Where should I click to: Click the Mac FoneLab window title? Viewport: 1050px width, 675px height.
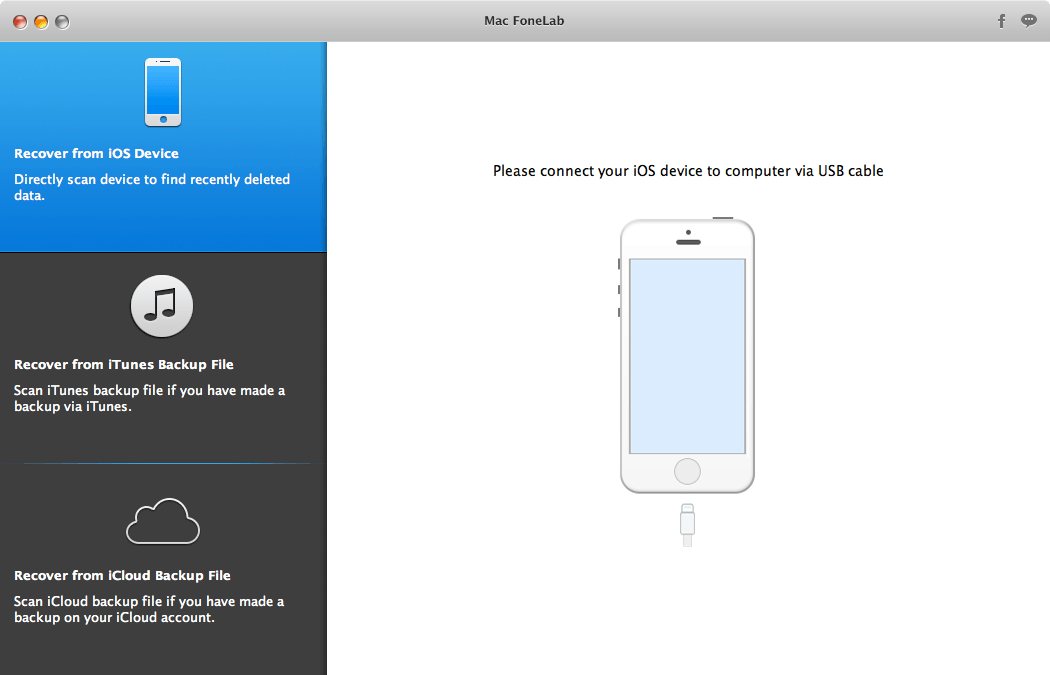(524, 21)
